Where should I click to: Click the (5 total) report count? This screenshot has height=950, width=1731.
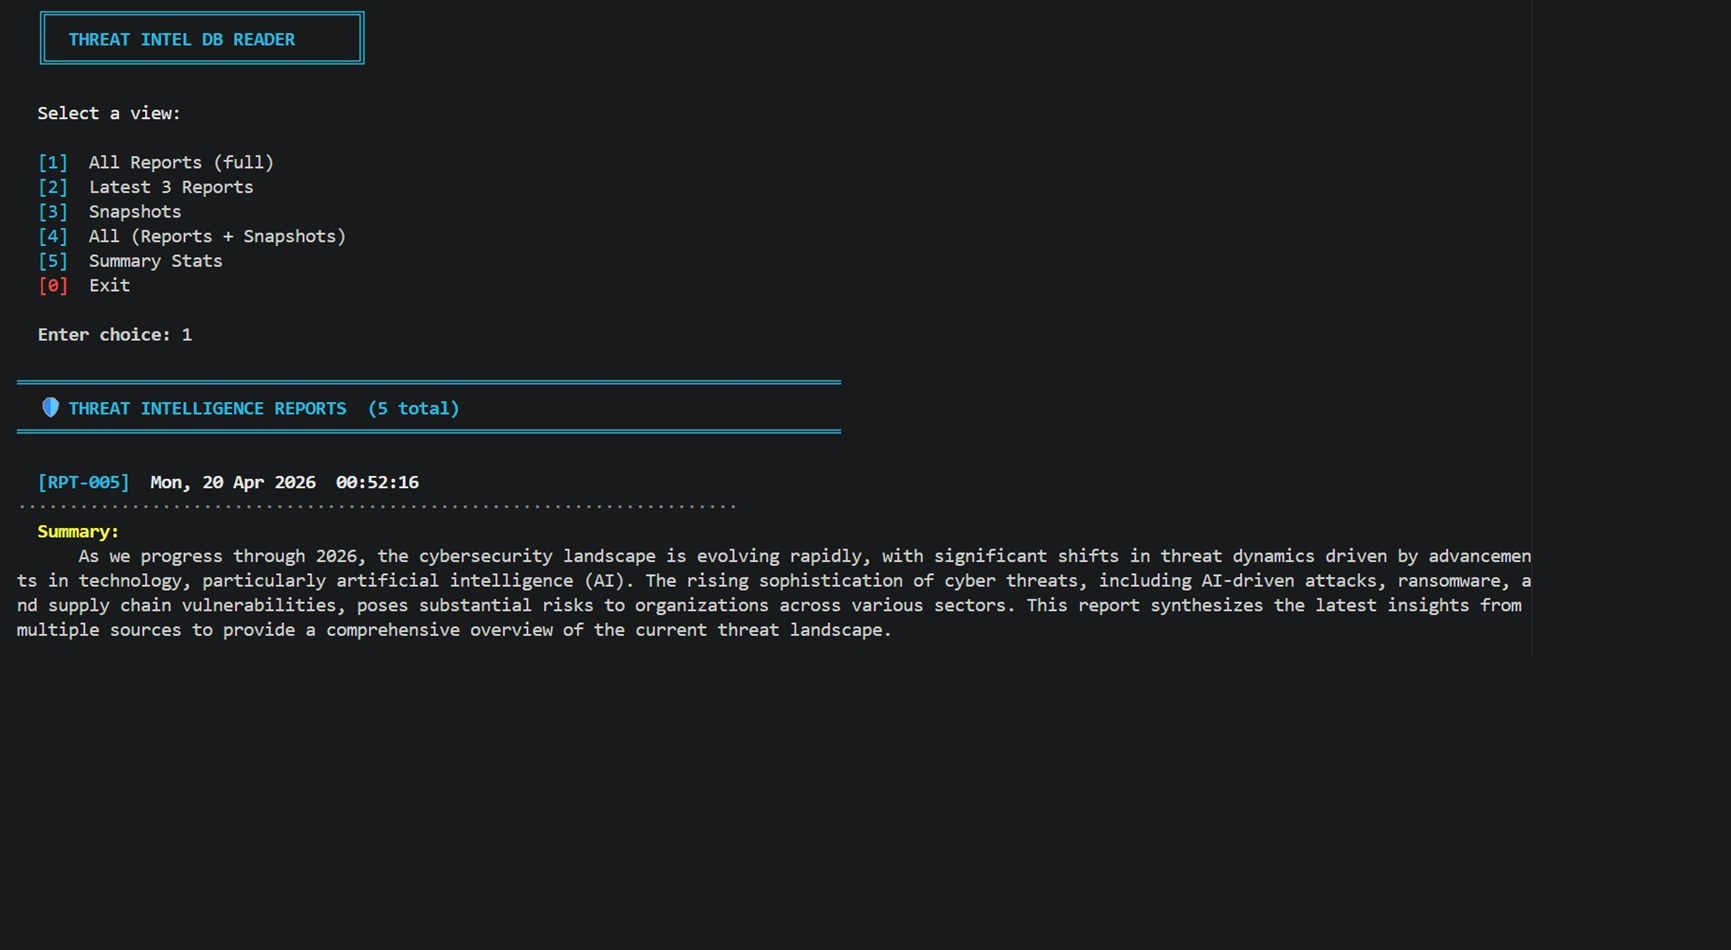click(413, 408)
